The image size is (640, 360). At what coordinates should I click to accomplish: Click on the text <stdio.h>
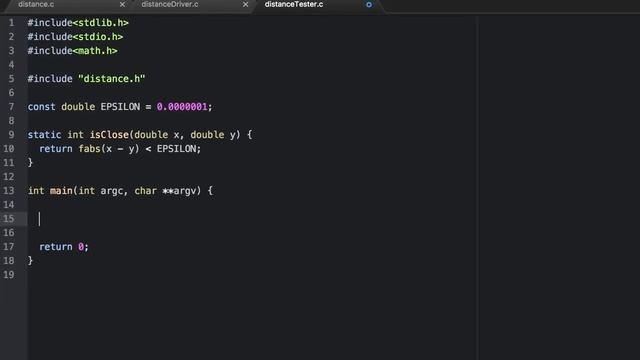coord(98,37)
